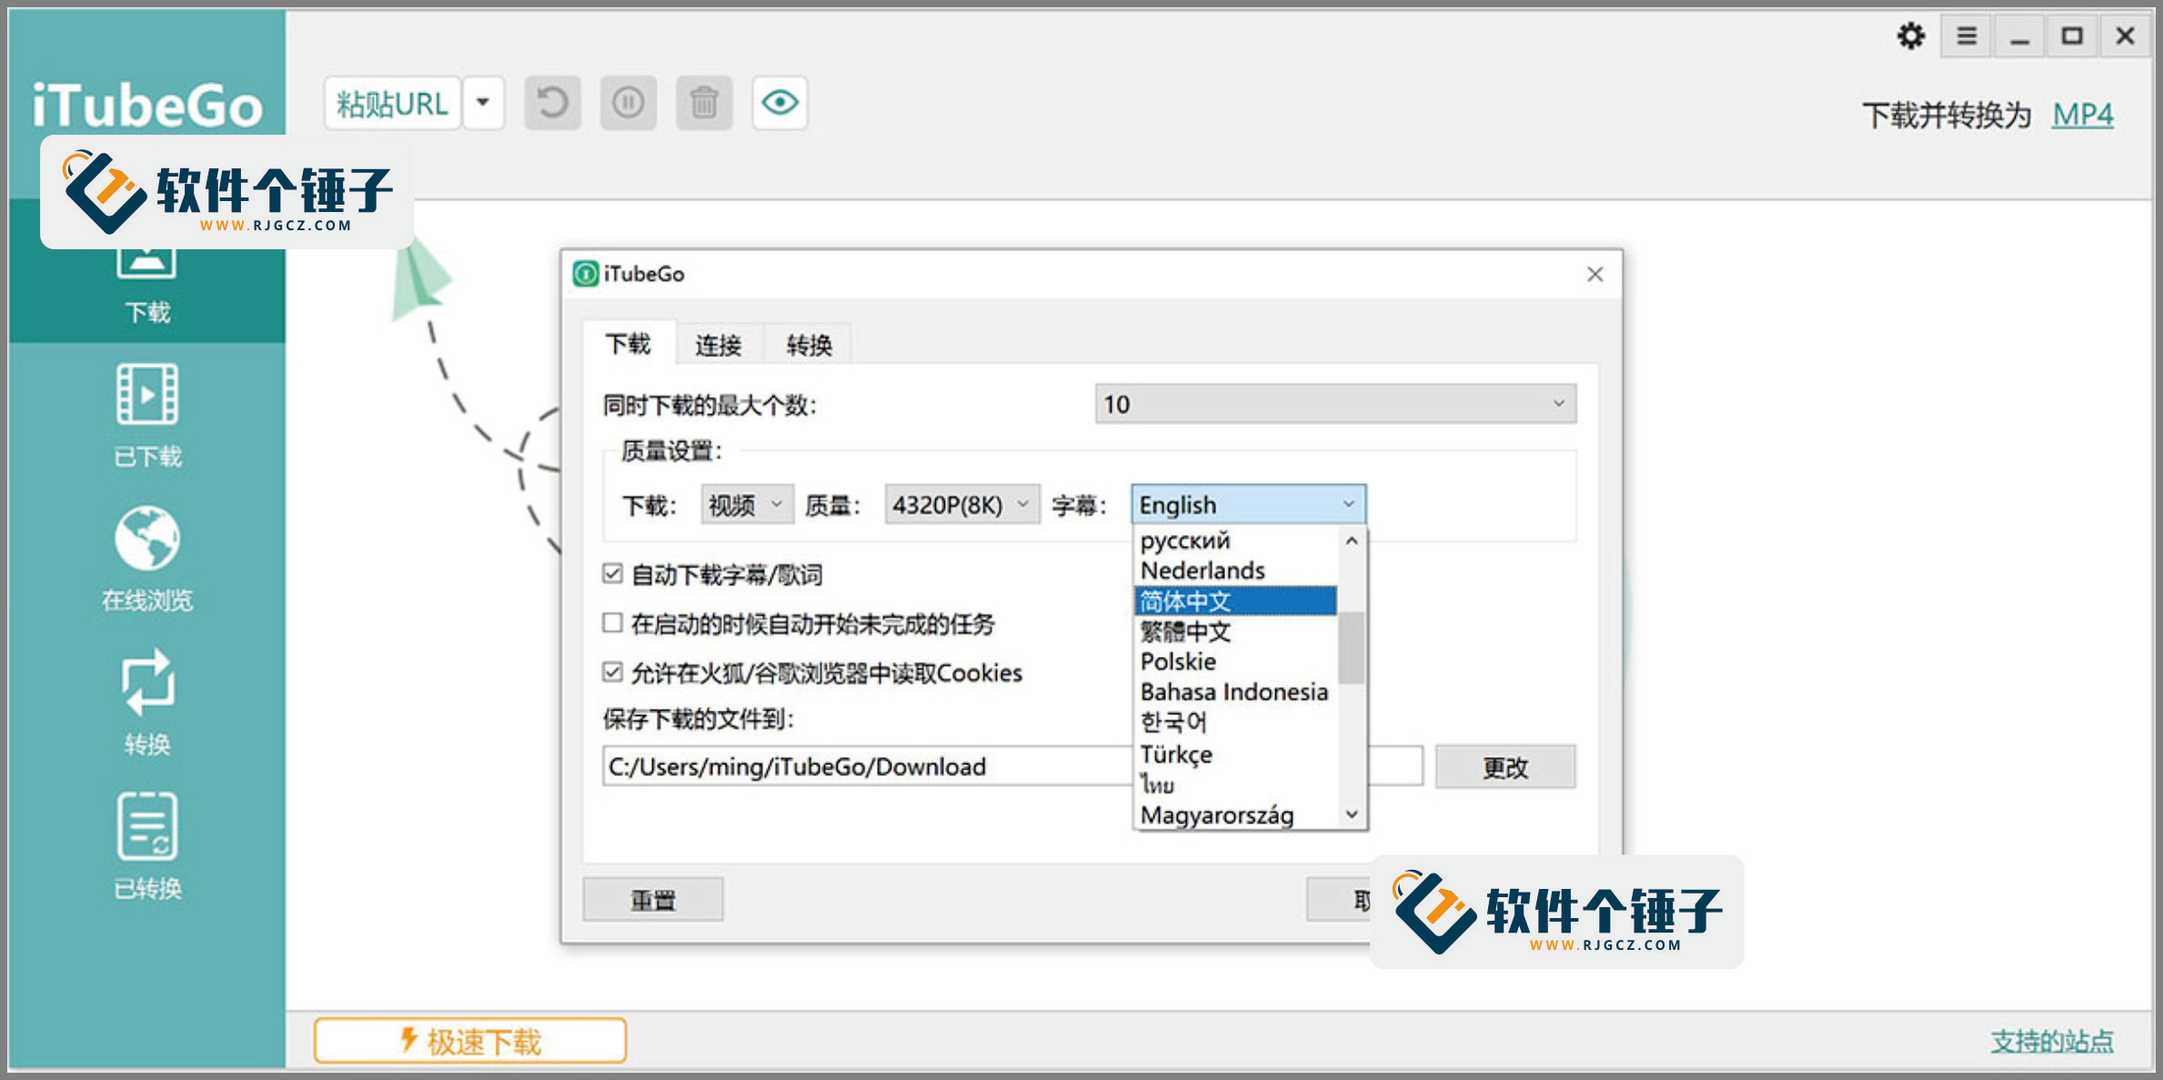This screenshot has height=1080, width=2163.
Task: Open the 4320P(8K) quality dropdown
Action: (961, 505)
